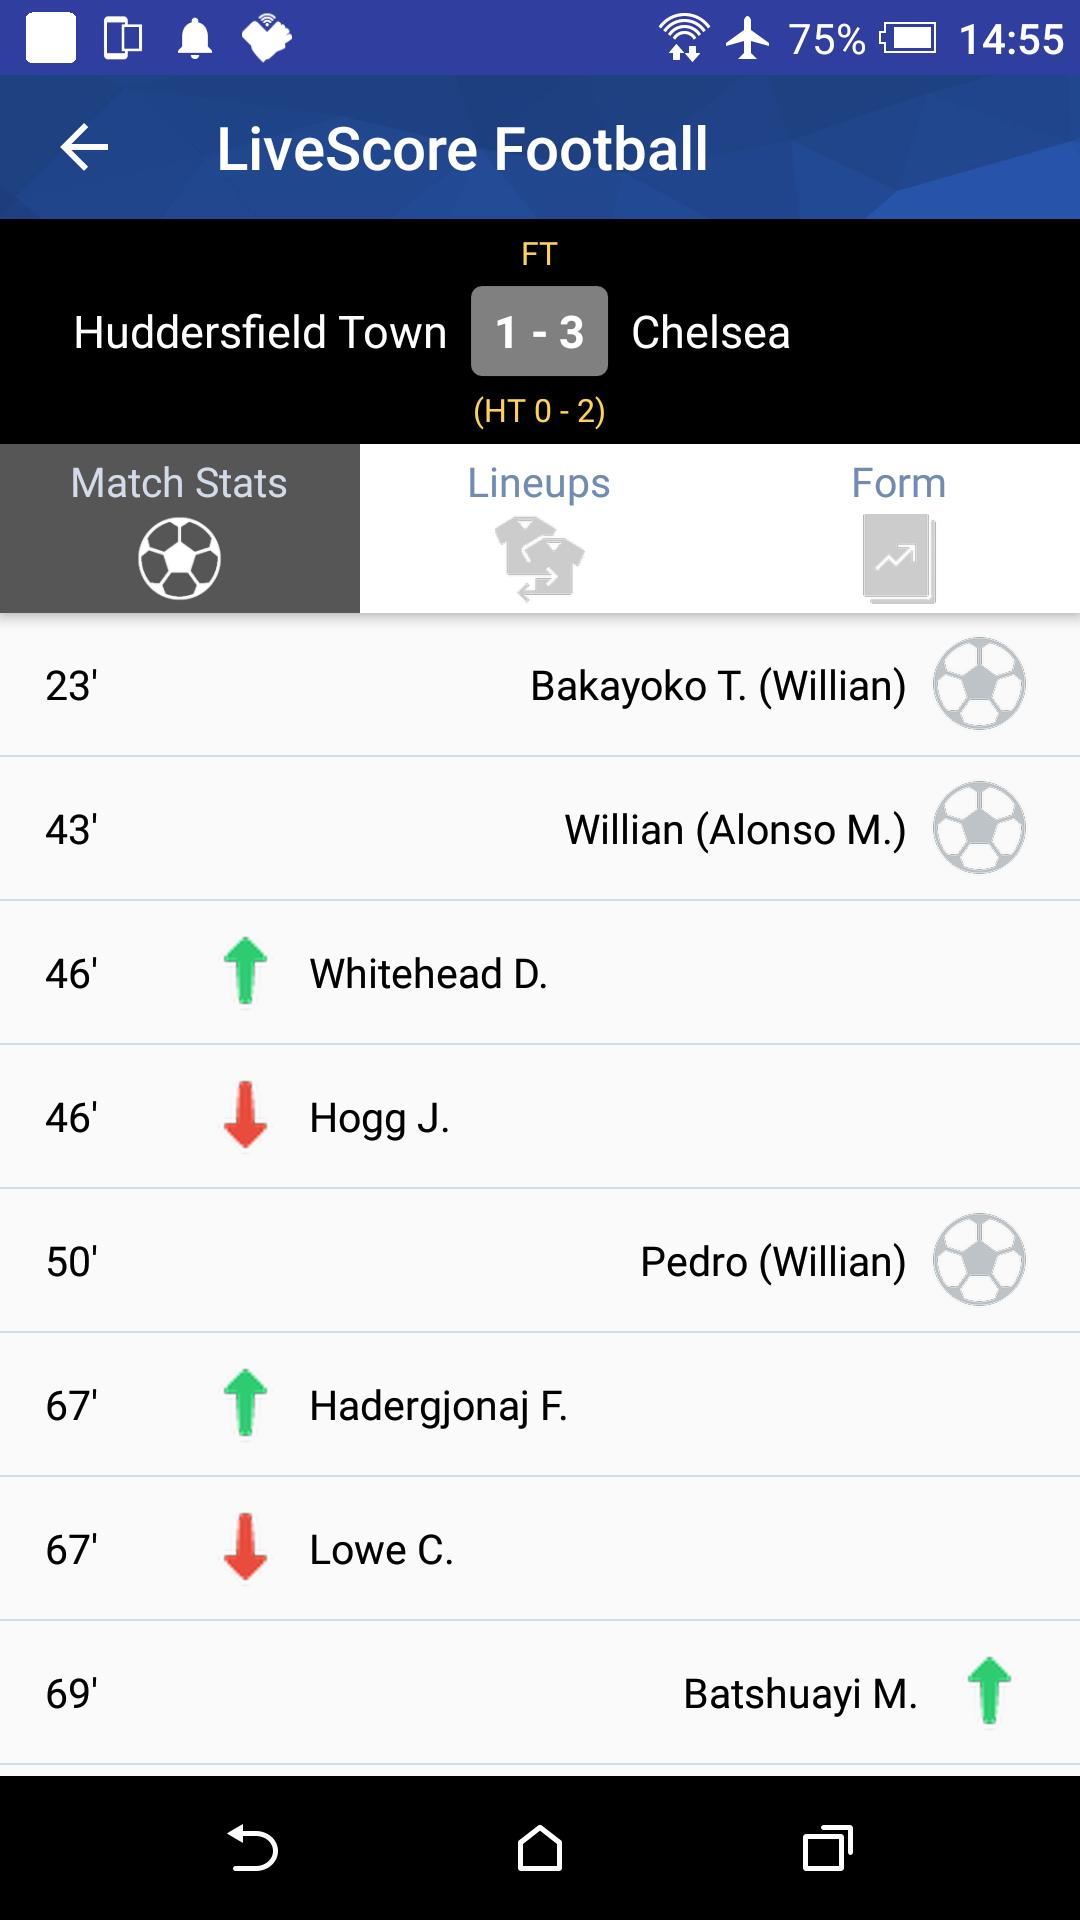
Task: Tap the goal ball icon for Bakayoko
Action: [x=979, y=684]
